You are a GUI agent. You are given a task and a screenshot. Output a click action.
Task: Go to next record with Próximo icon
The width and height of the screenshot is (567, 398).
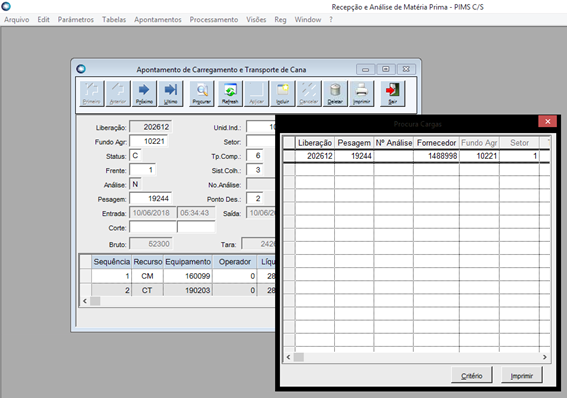point(144,94)
